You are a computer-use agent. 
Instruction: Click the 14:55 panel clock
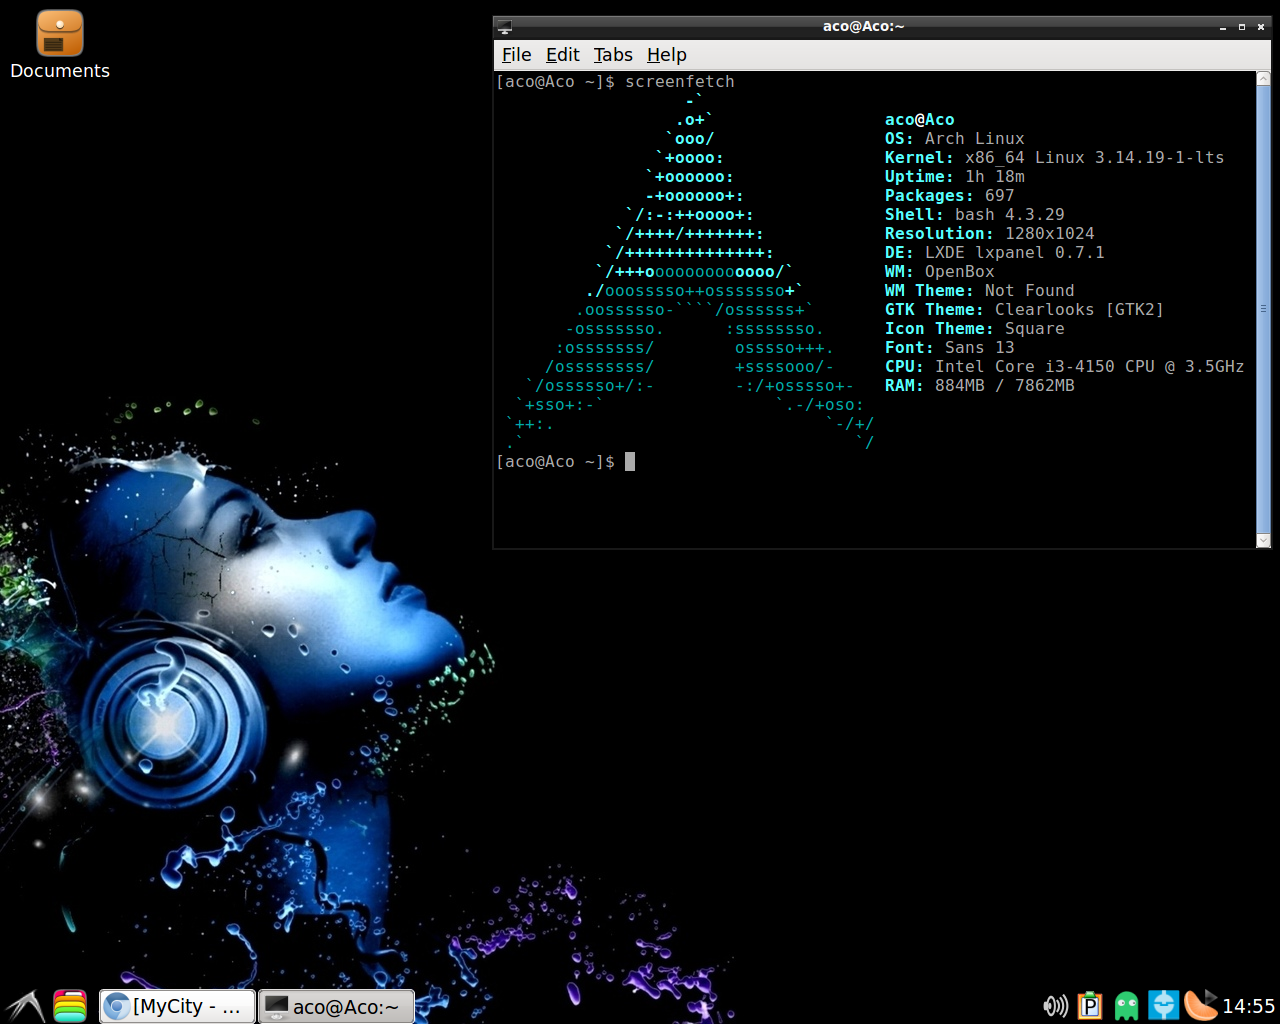tap(1249, 1006)
